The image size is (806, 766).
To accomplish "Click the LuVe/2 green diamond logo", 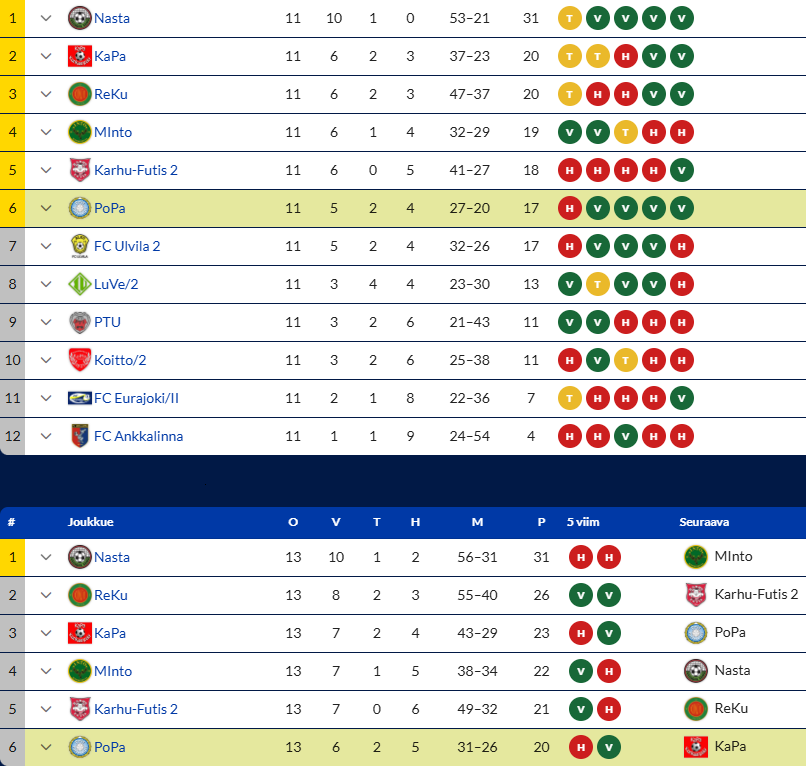I will [80, 284].
